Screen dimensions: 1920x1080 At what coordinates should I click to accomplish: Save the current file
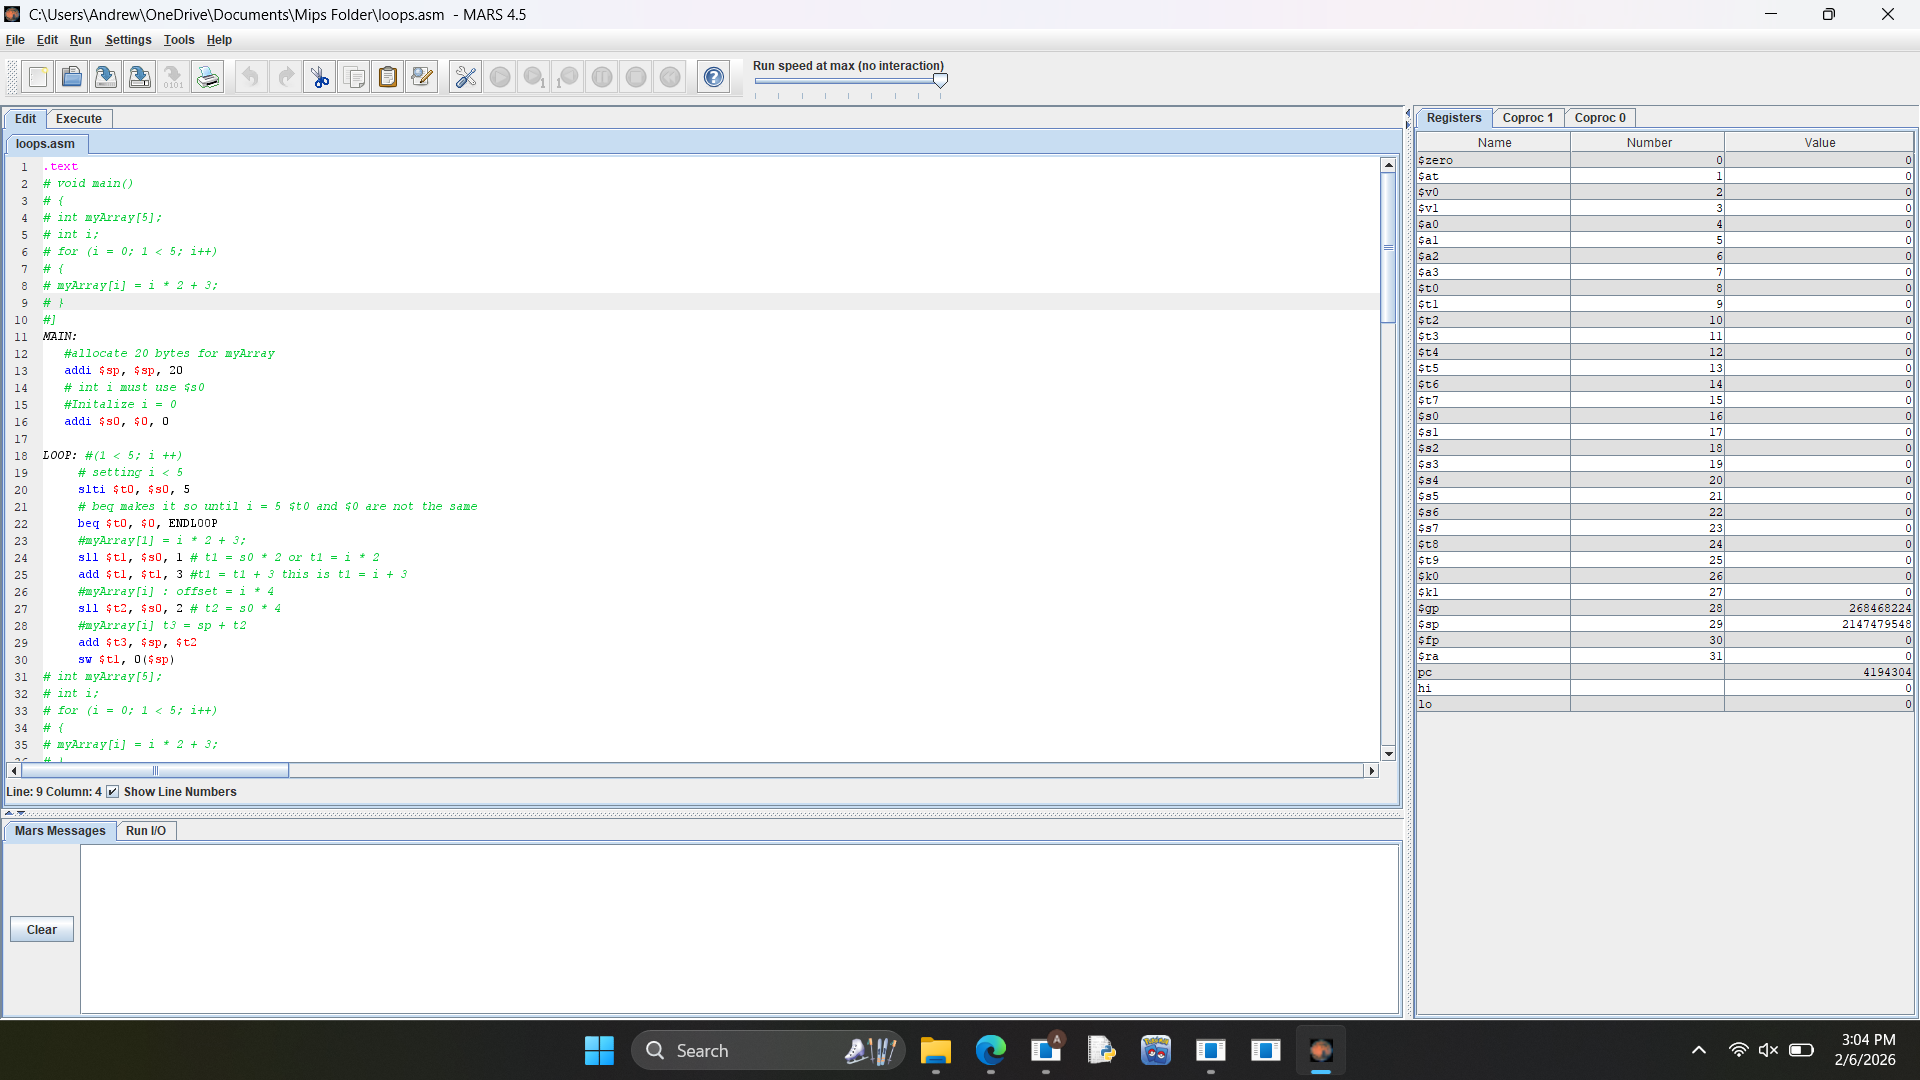click(x=106, y=77)
